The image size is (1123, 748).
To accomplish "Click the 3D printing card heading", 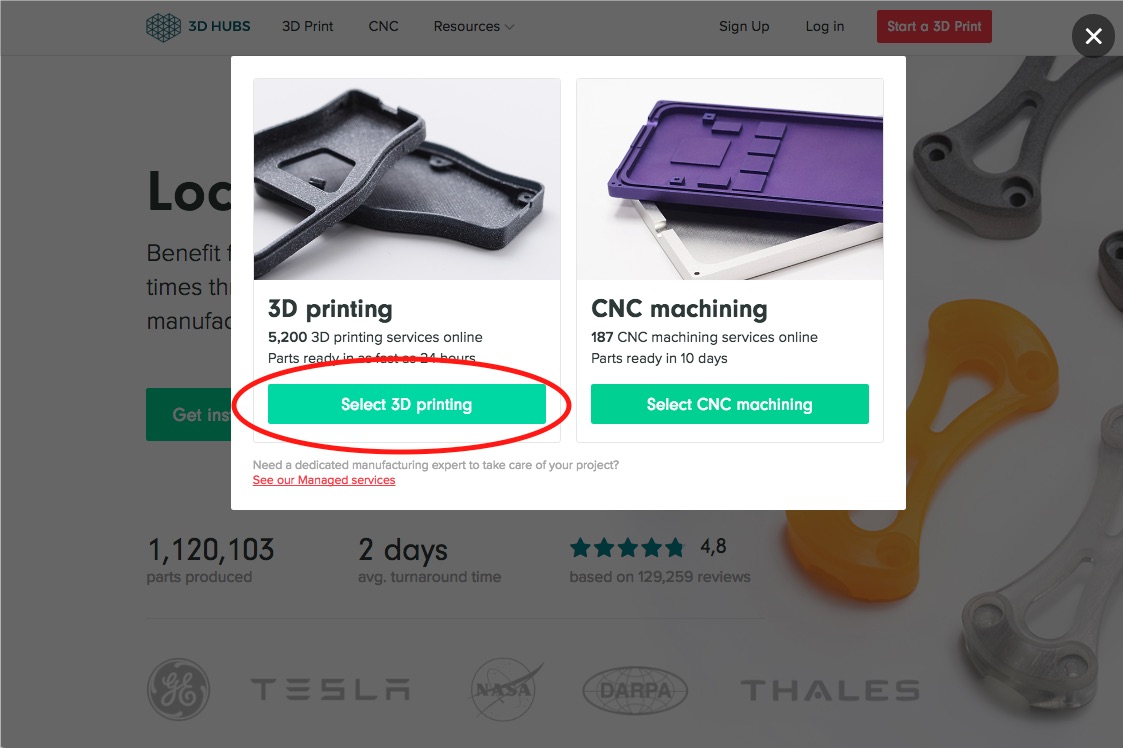I will 330,309.
